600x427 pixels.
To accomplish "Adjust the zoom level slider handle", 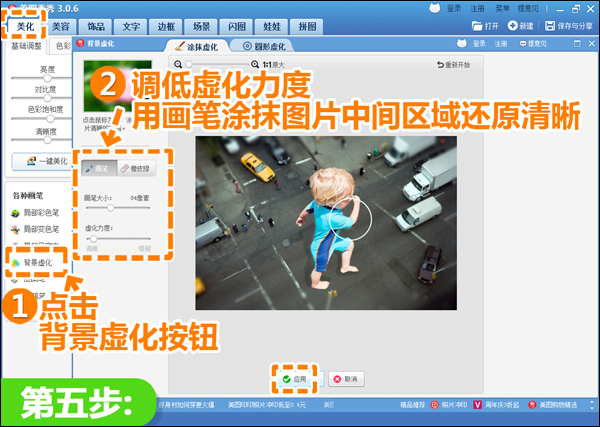I will (x=189, y=65).
